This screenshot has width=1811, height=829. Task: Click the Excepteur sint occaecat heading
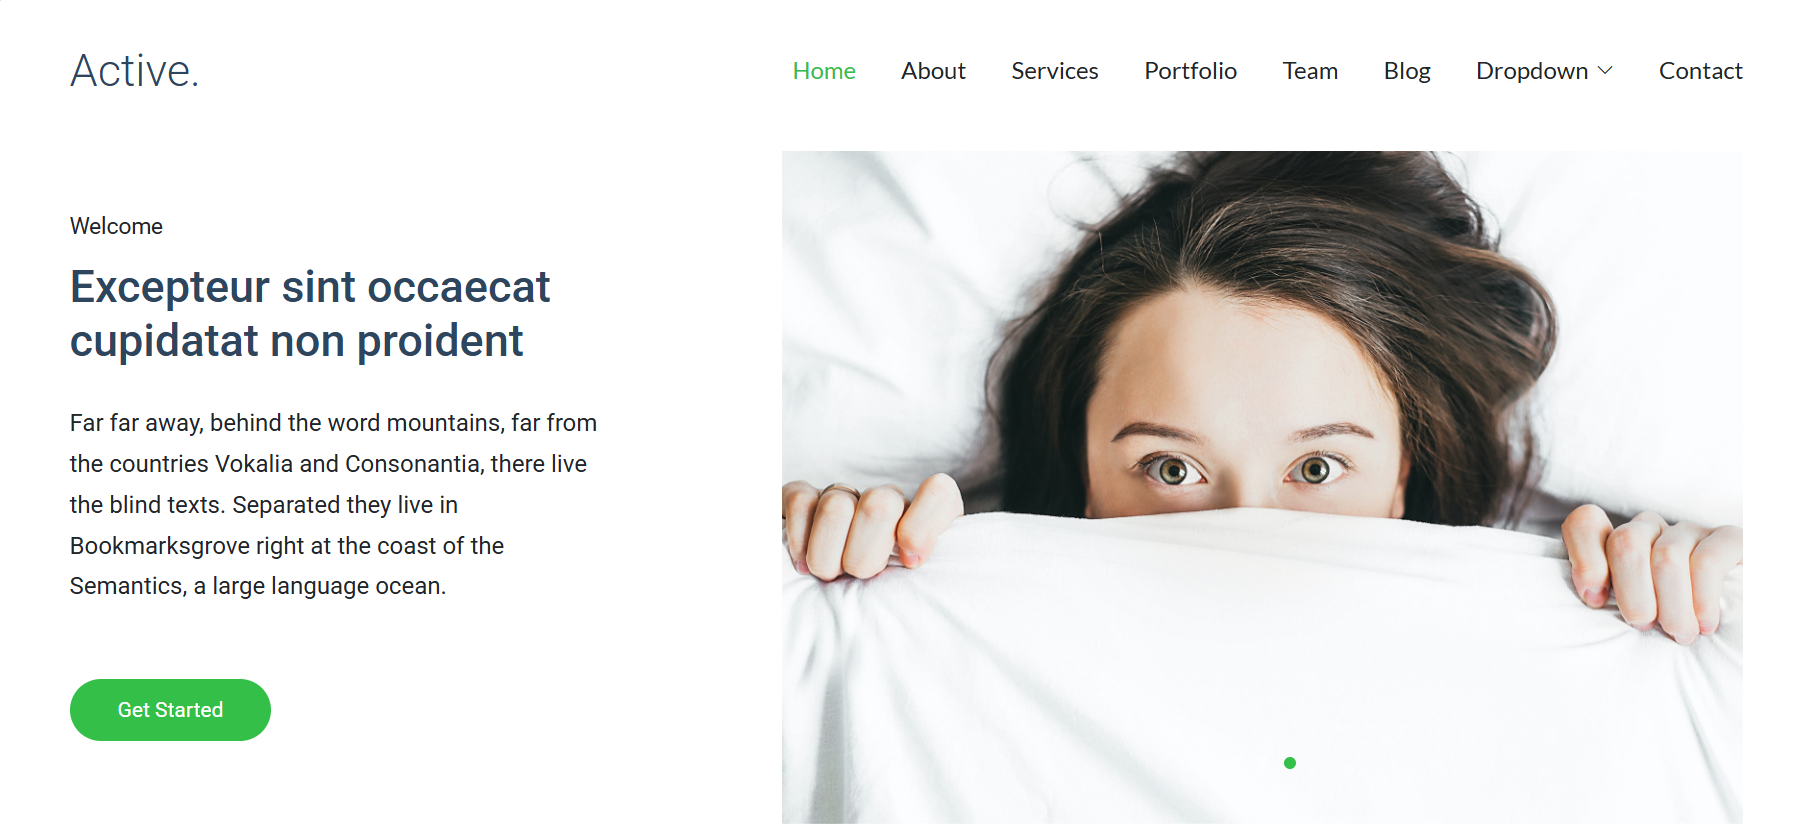[x=310, y=314]
